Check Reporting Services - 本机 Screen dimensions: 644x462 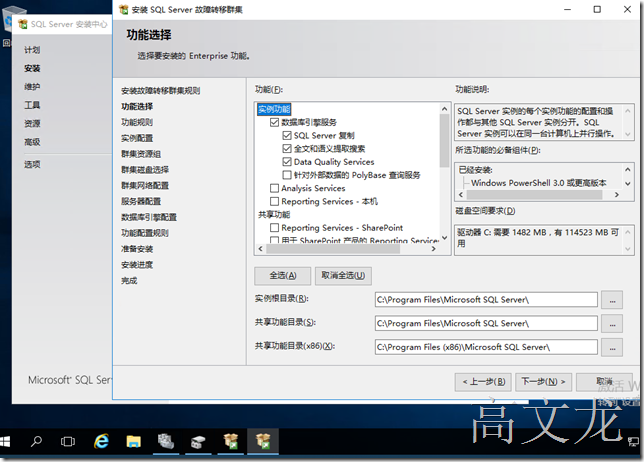point(274,201)
